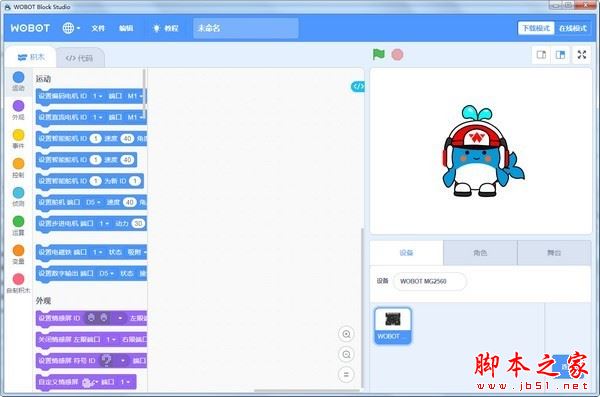Open the 编辑 edit menu
Image resolution: width=600 pixels, height=397 pixels.
pyautogui.click(x=126, y=28)
